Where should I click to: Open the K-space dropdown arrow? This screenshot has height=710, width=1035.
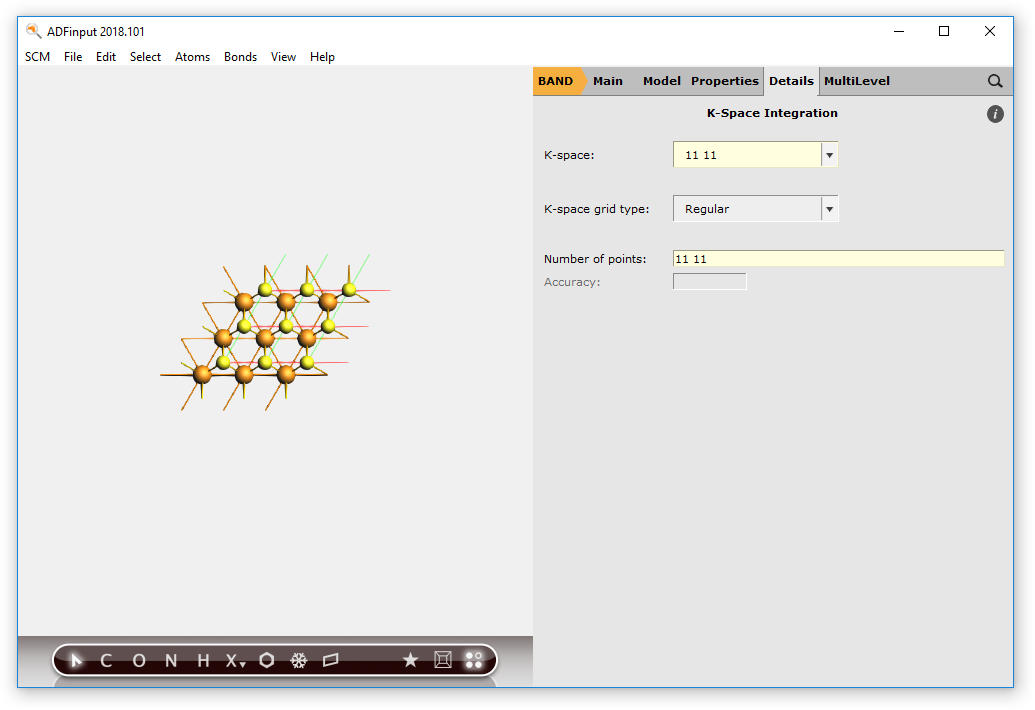click(x=830, y=155)
